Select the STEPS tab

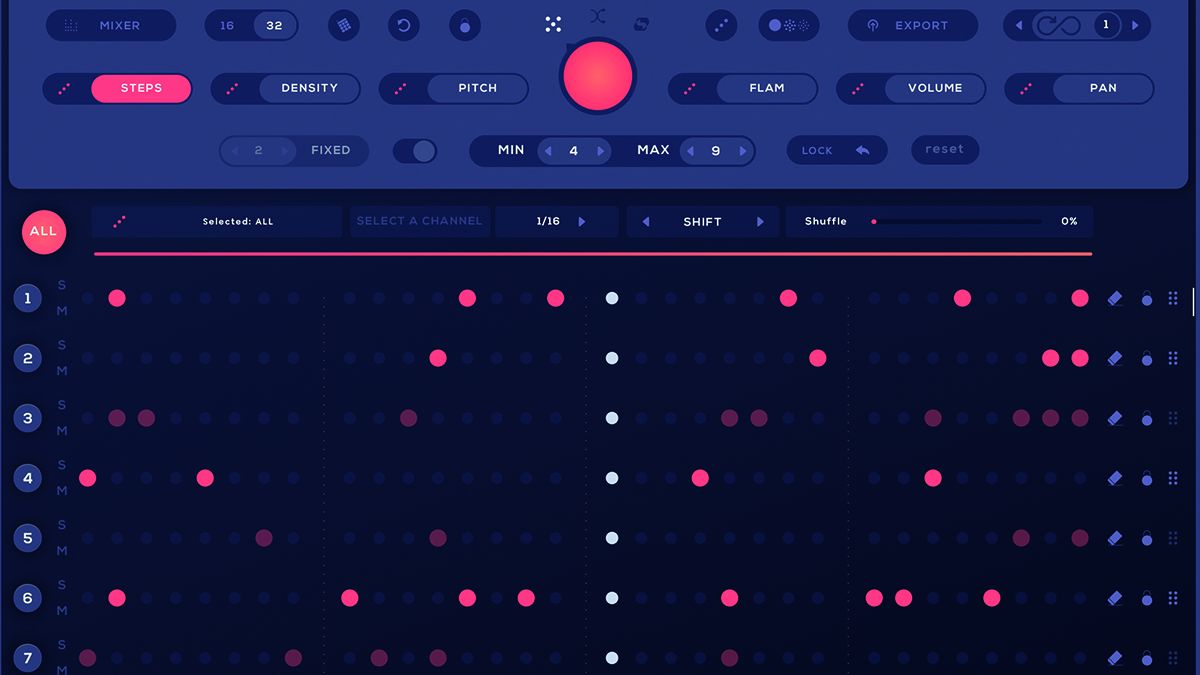pyautogui.click(x=141, y=88)
